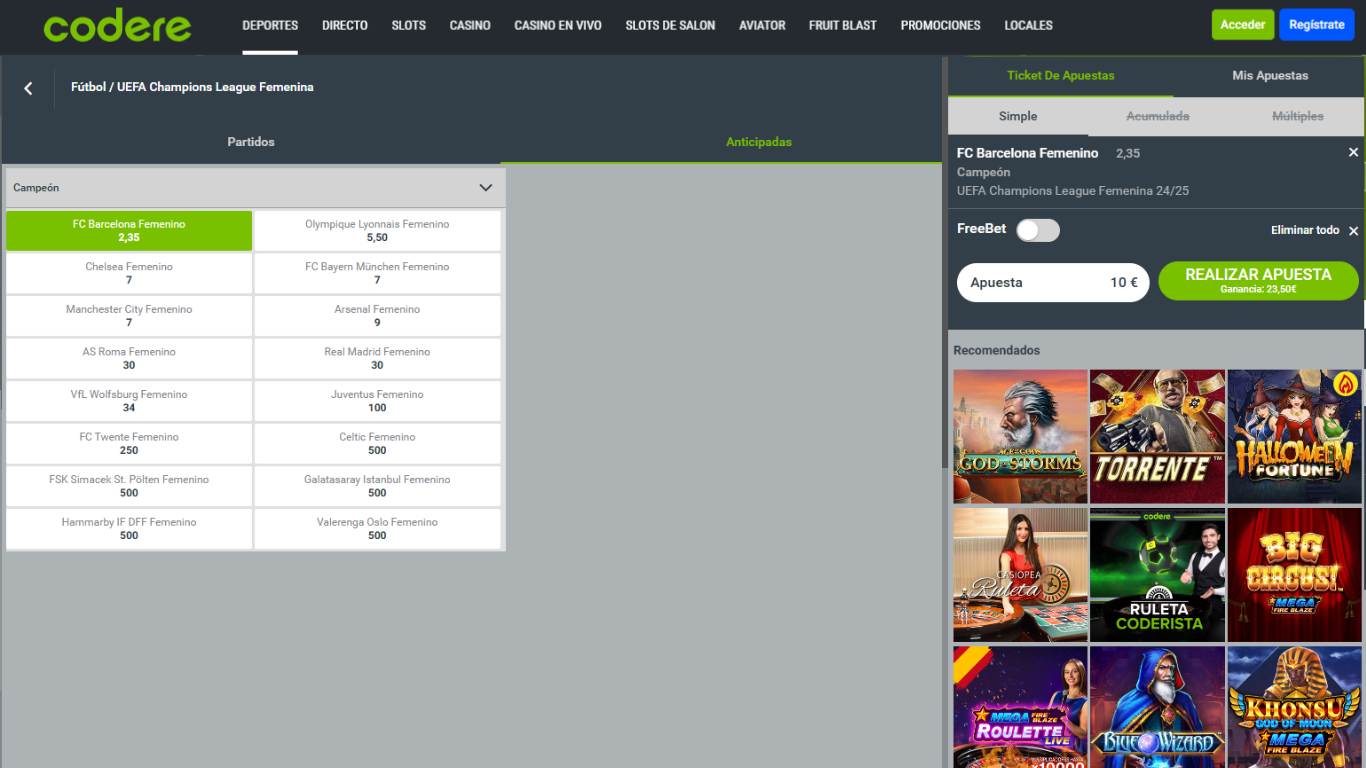Click the Apuesta amount field
1366x768 pixels.
(x=1053, y=282)
